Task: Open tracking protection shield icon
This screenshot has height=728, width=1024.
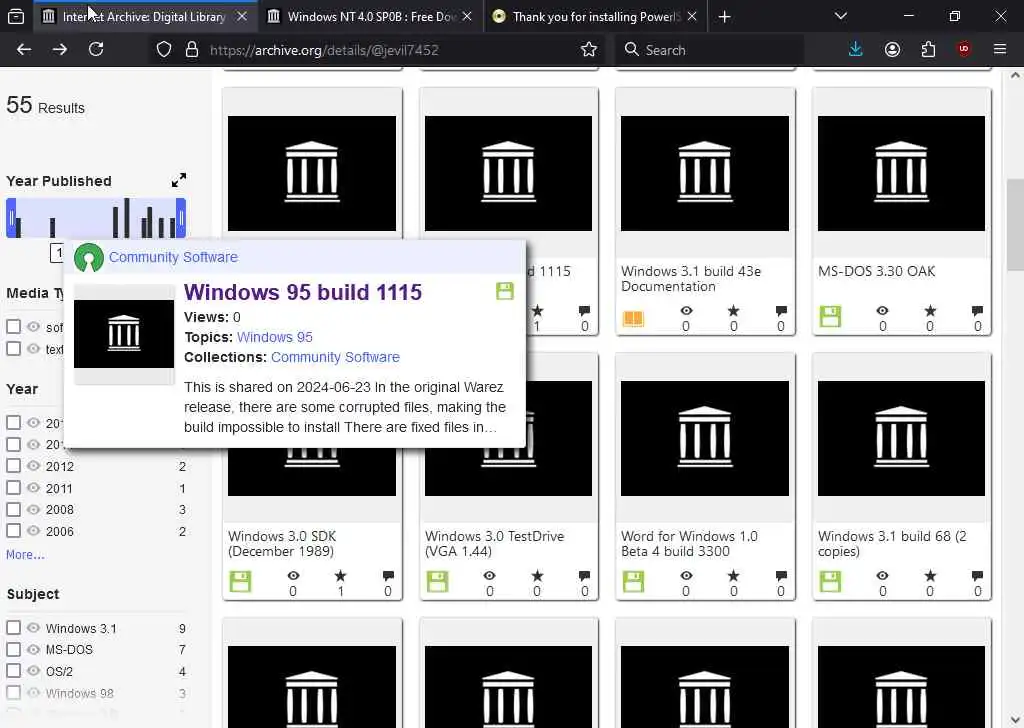Action: click(164, 50)
